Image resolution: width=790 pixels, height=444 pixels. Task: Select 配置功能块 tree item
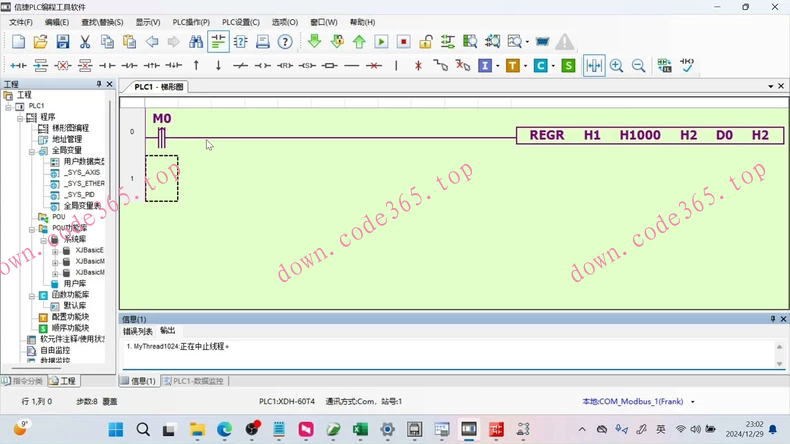tap(70, 316)
